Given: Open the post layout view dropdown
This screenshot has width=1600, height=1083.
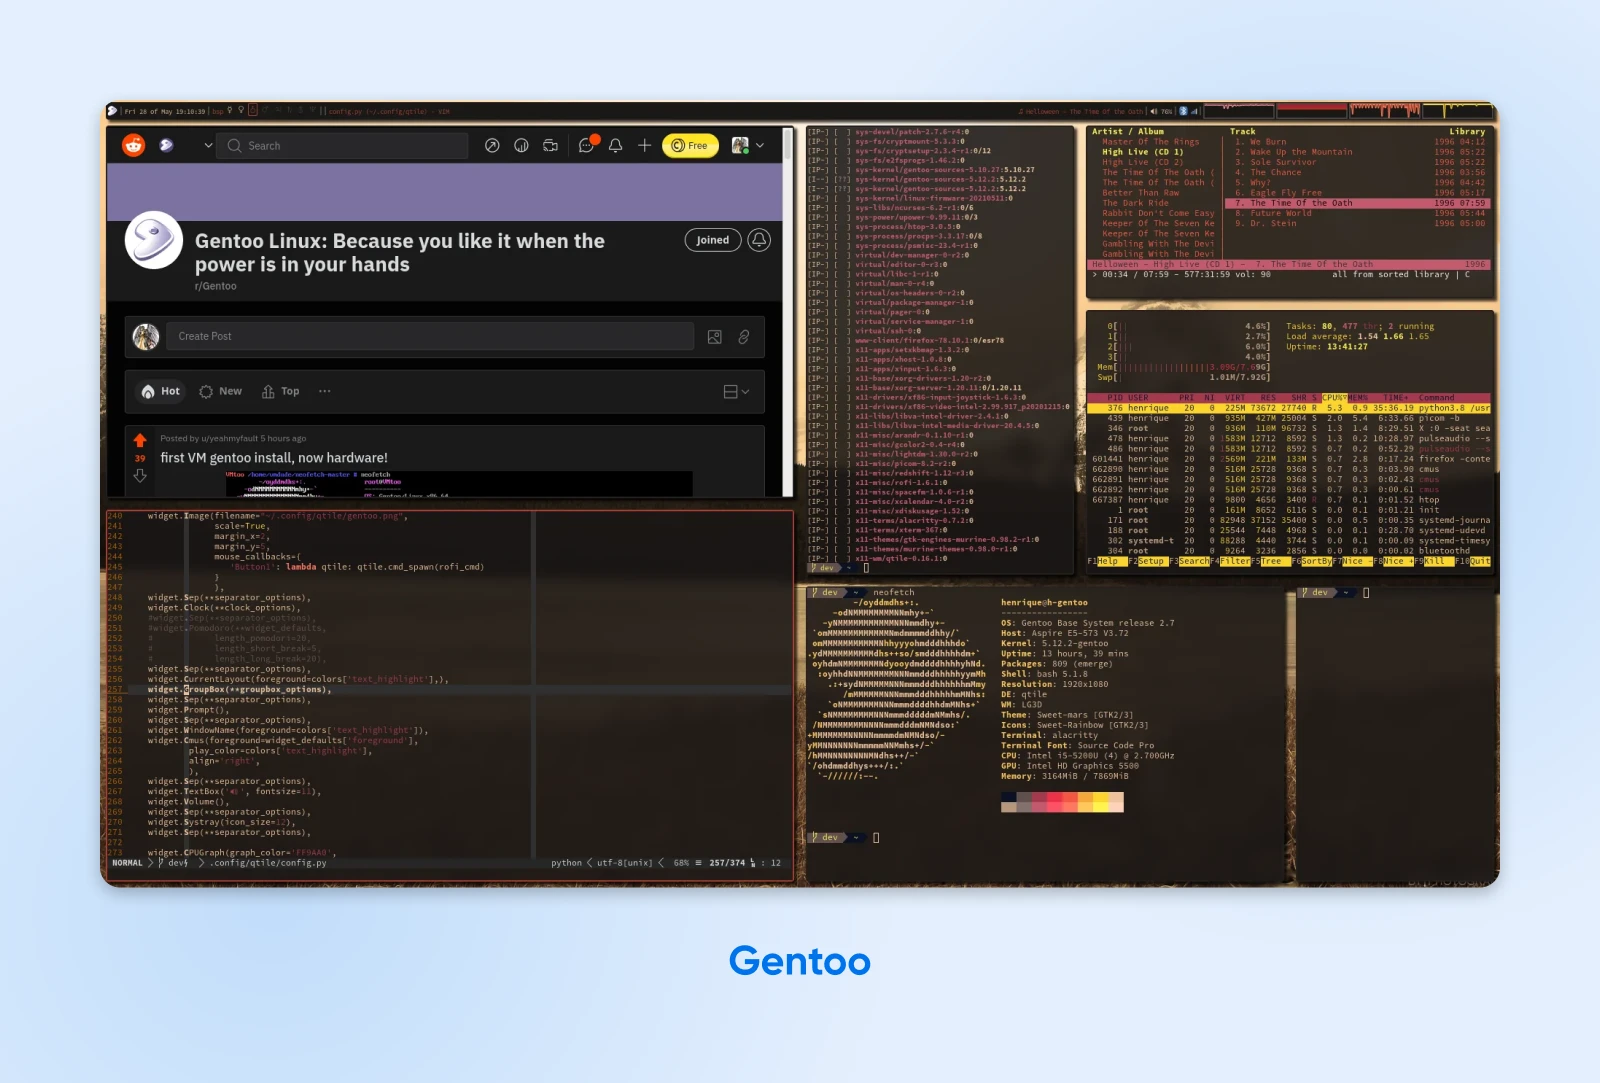Looking at the screenshot, I should 736,392.
